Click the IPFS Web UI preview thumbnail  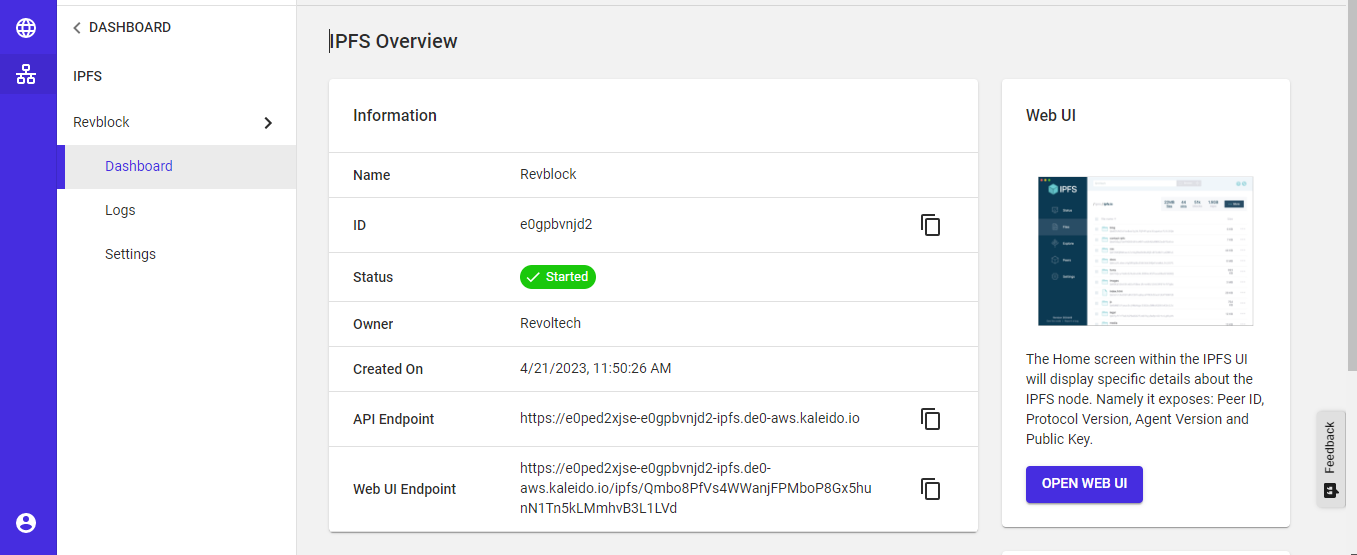[x=1146, y=250]
